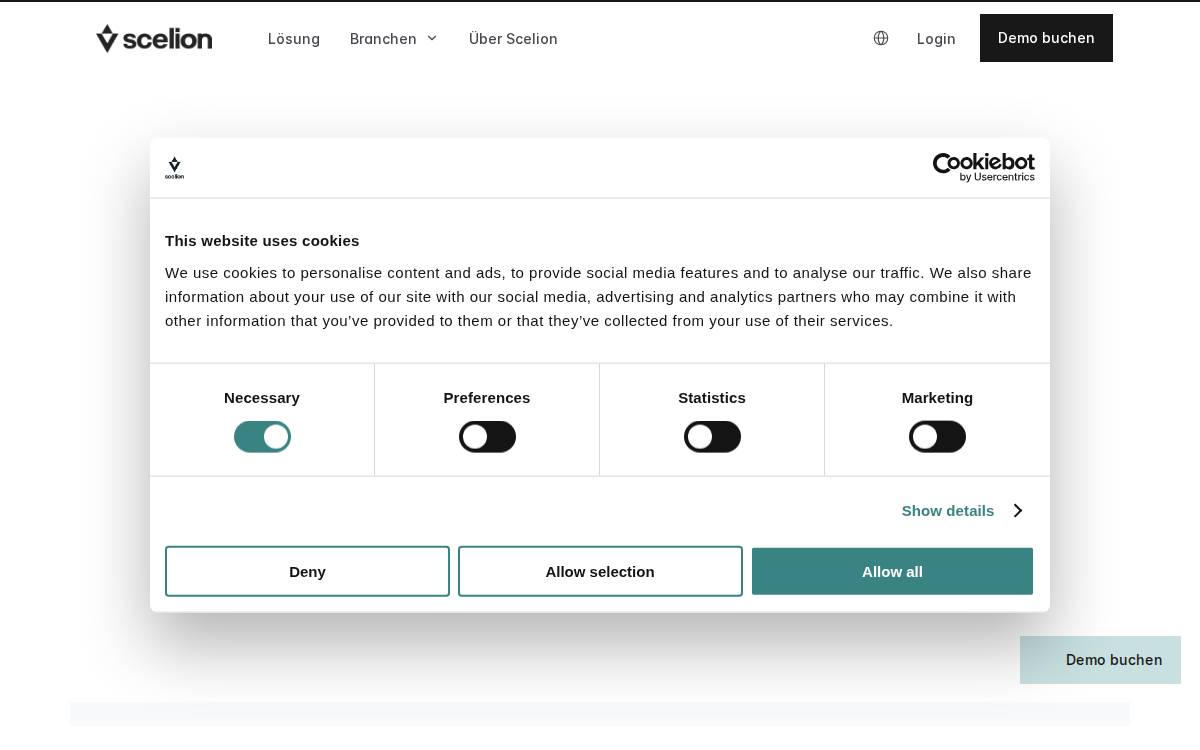Click the Allow selection button
1200x750 pixels.
point(600,571)
